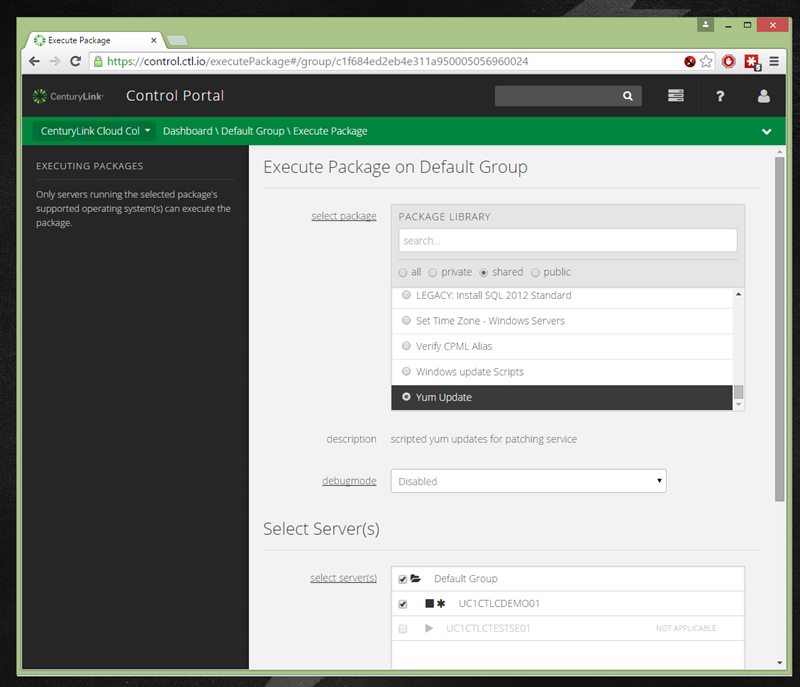The image size is (800, 687).
Task: Click package list scroll down arrow
Action: (738, 404)
